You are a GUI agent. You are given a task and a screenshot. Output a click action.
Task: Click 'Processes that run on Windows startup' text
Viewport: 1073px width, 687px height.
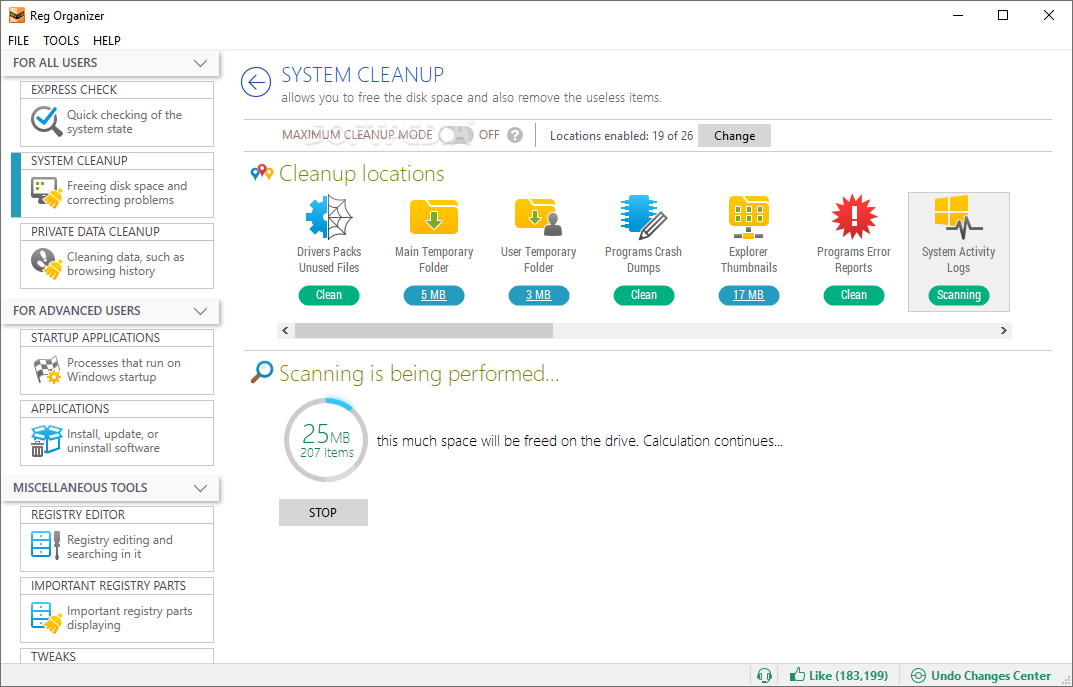pyautogui.click(x=124, y=370)
